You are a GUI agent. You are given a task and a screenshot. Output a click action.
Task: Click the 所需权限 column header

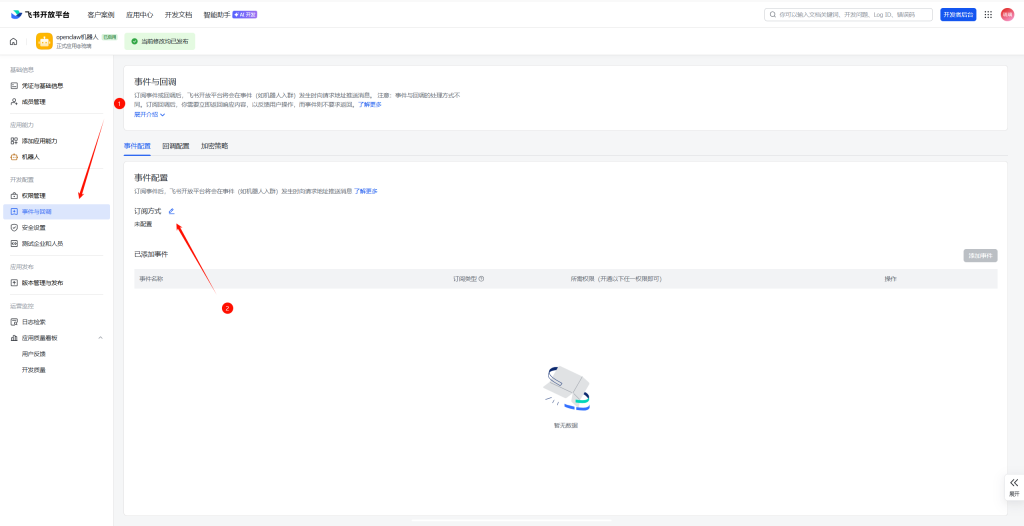click(x=616, y=279)
